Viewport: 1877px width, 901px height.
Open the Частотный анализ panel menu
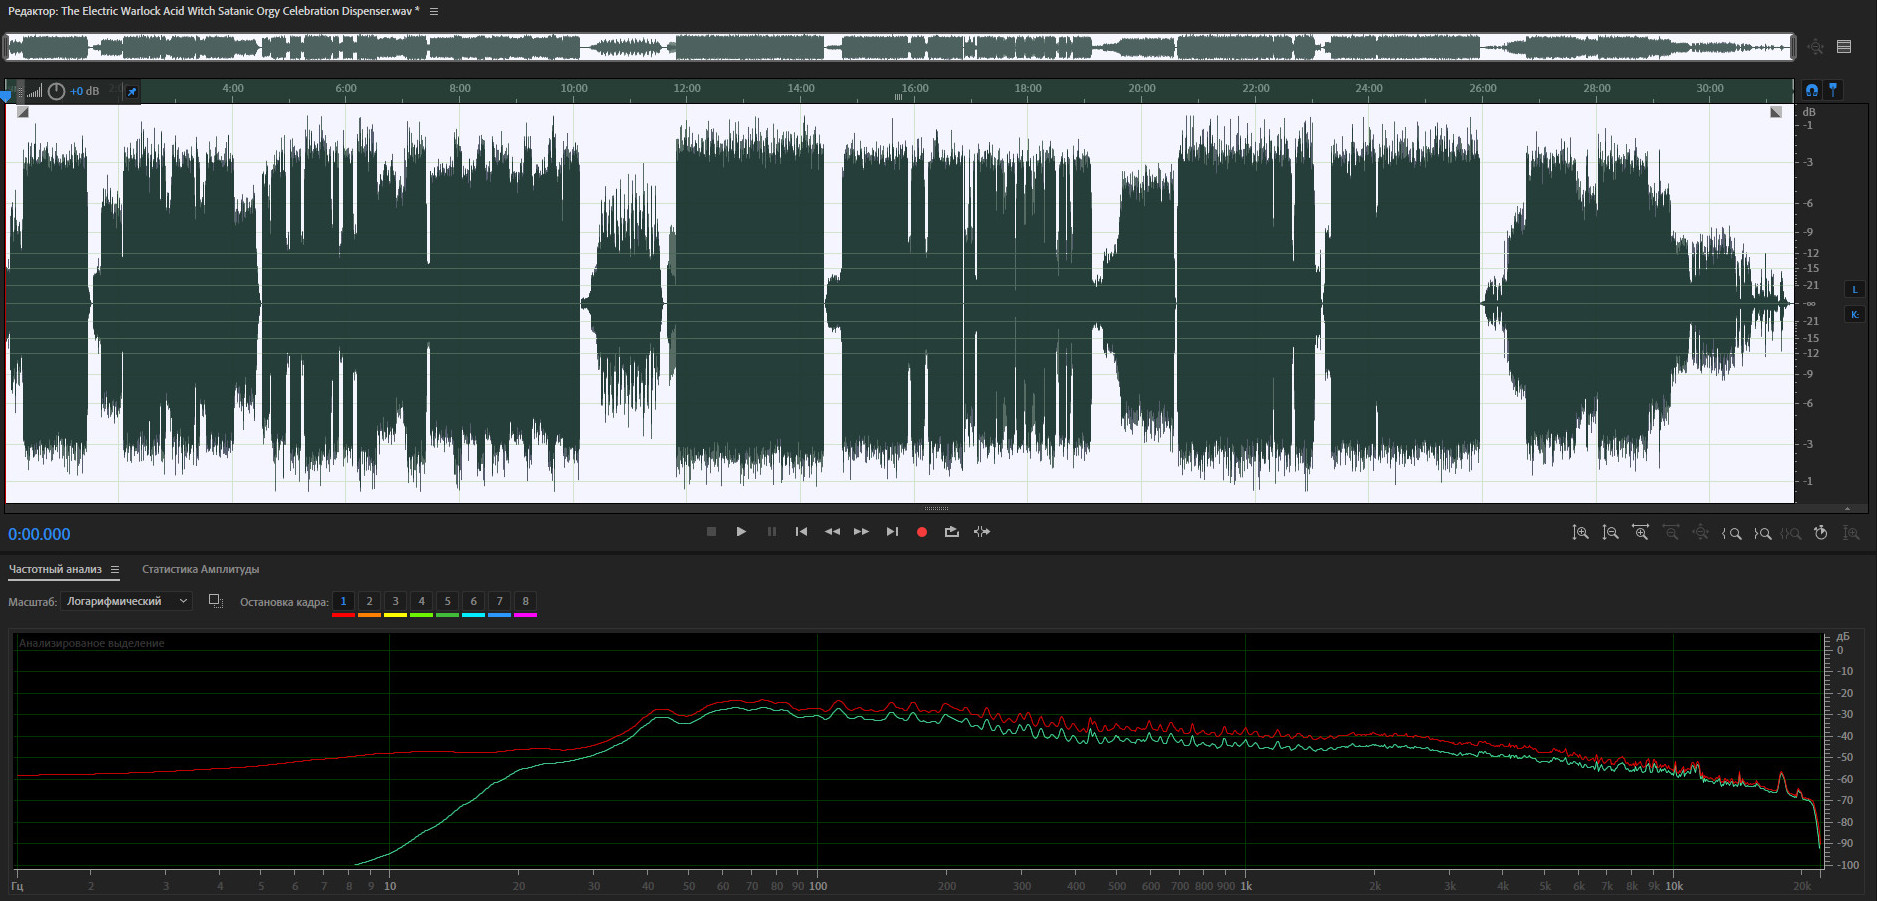click(115, 570)
